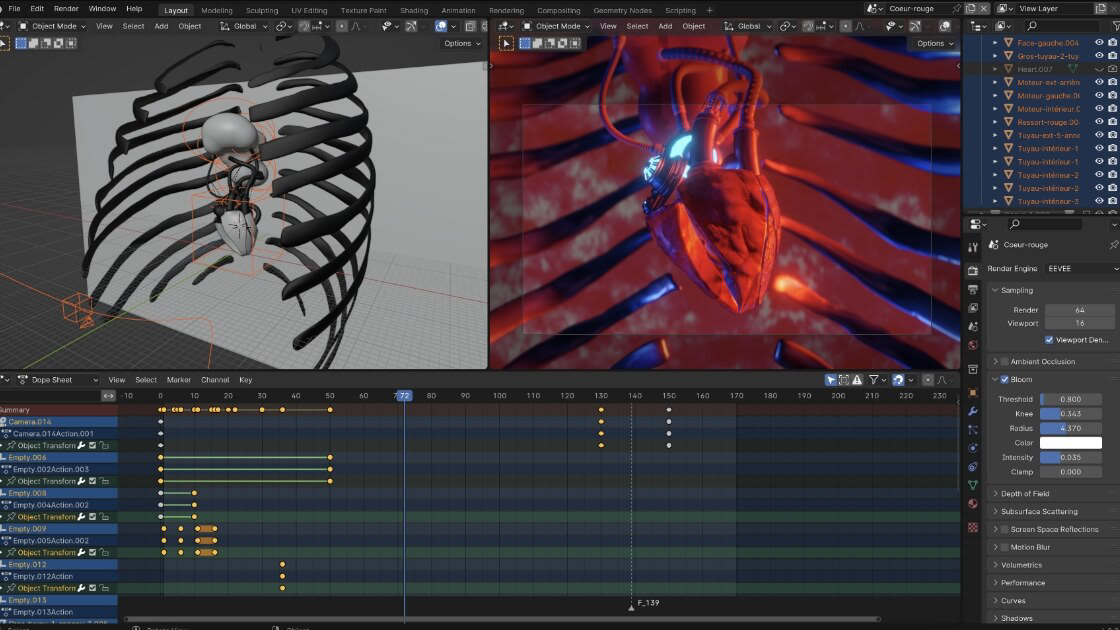Screen dimensions: 1120x630
Task: Switch to the Animation workspace tab
Action: point(458,10)
